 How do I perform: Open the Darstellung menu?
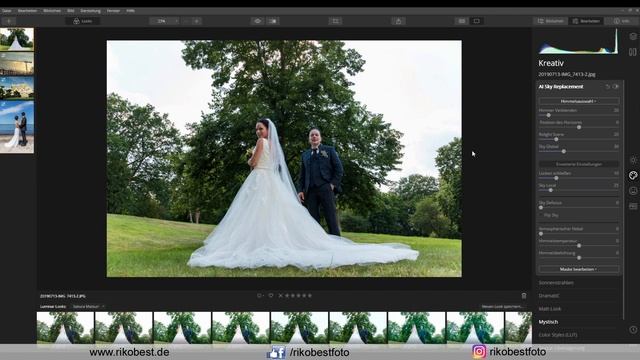pos(90,11)
